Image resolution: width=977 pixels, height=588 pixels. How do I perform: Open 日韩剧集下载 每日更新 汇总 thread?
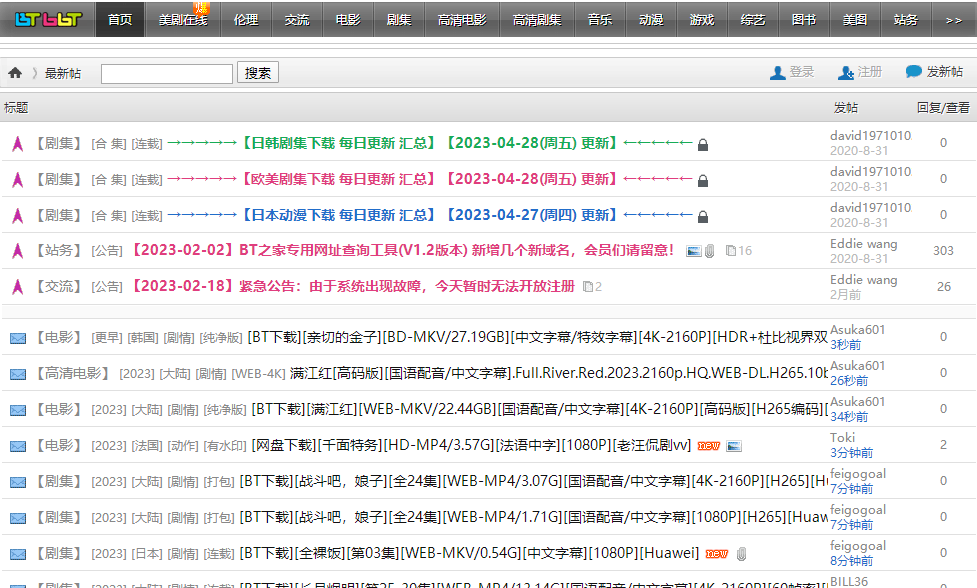pos(430,143)
